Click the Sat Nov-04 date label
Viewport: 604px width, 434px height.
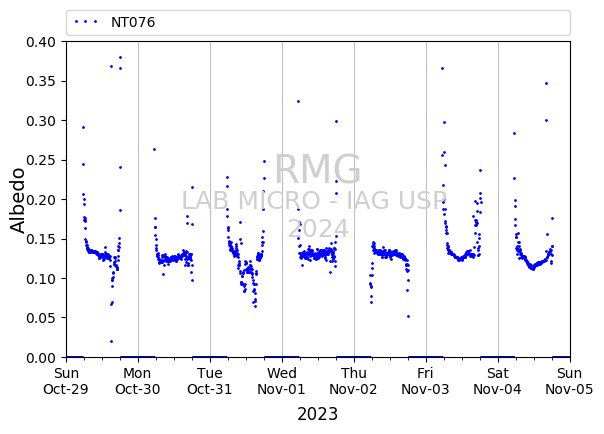498,381
